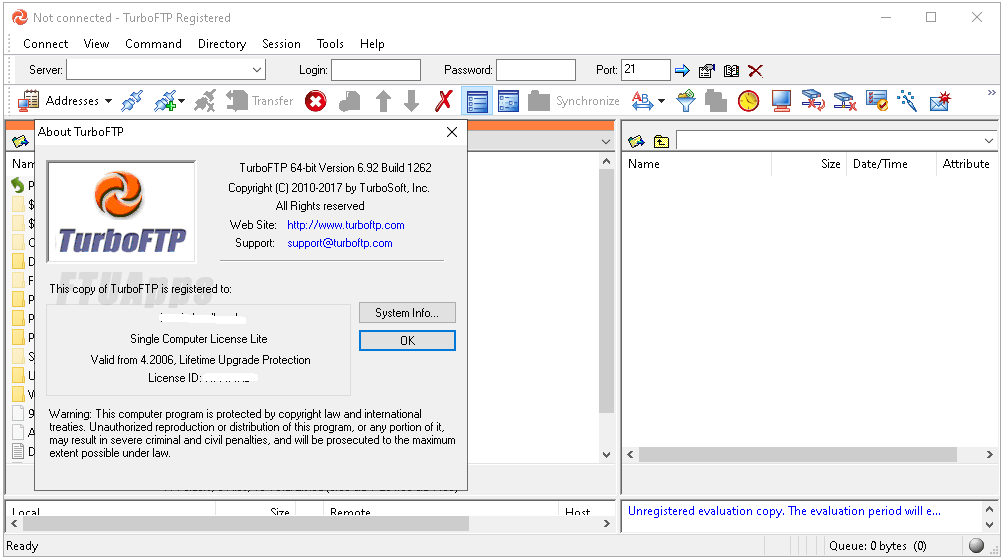This screenshot has height=557, width=1003.
Task: Open the local pane path dropdown arrow
Action: (606, 141)
